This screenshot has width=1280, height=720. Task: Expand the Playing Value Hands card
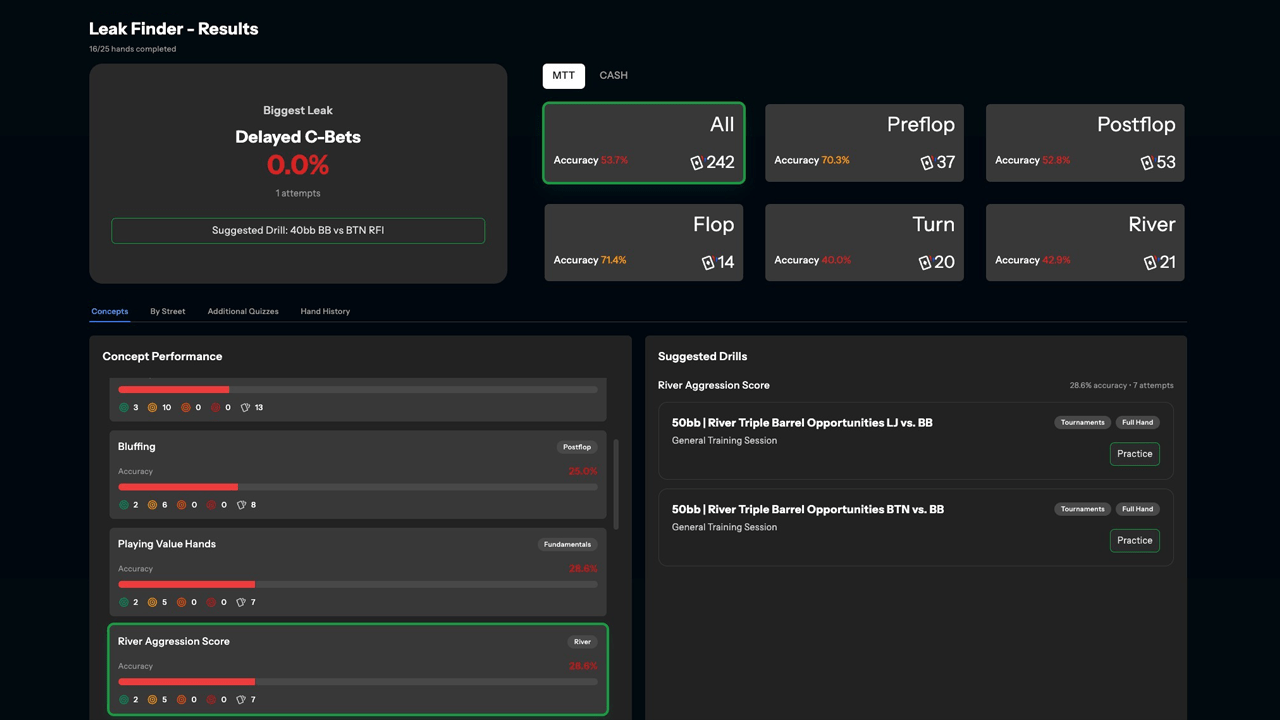pyautogui.click(x=357, y=572)
